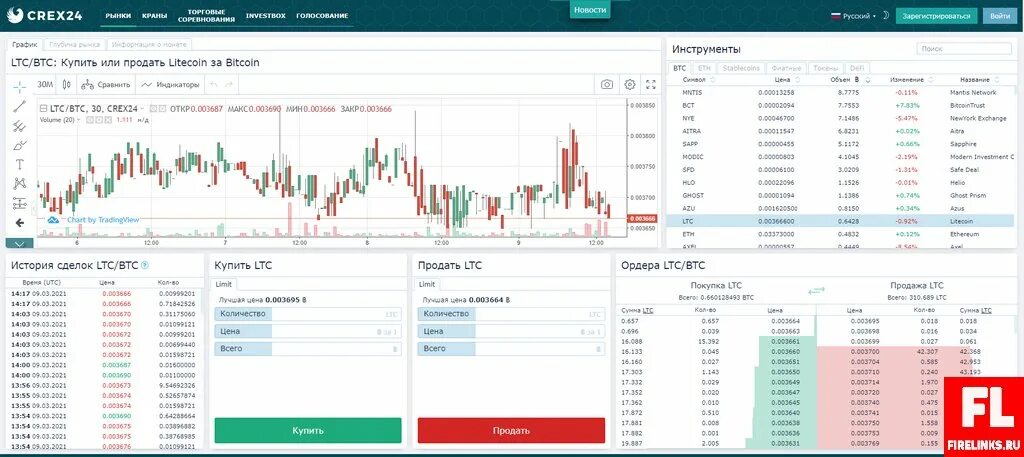
Task: Open the 30M timeframe selector
Action: coord(45,84)
